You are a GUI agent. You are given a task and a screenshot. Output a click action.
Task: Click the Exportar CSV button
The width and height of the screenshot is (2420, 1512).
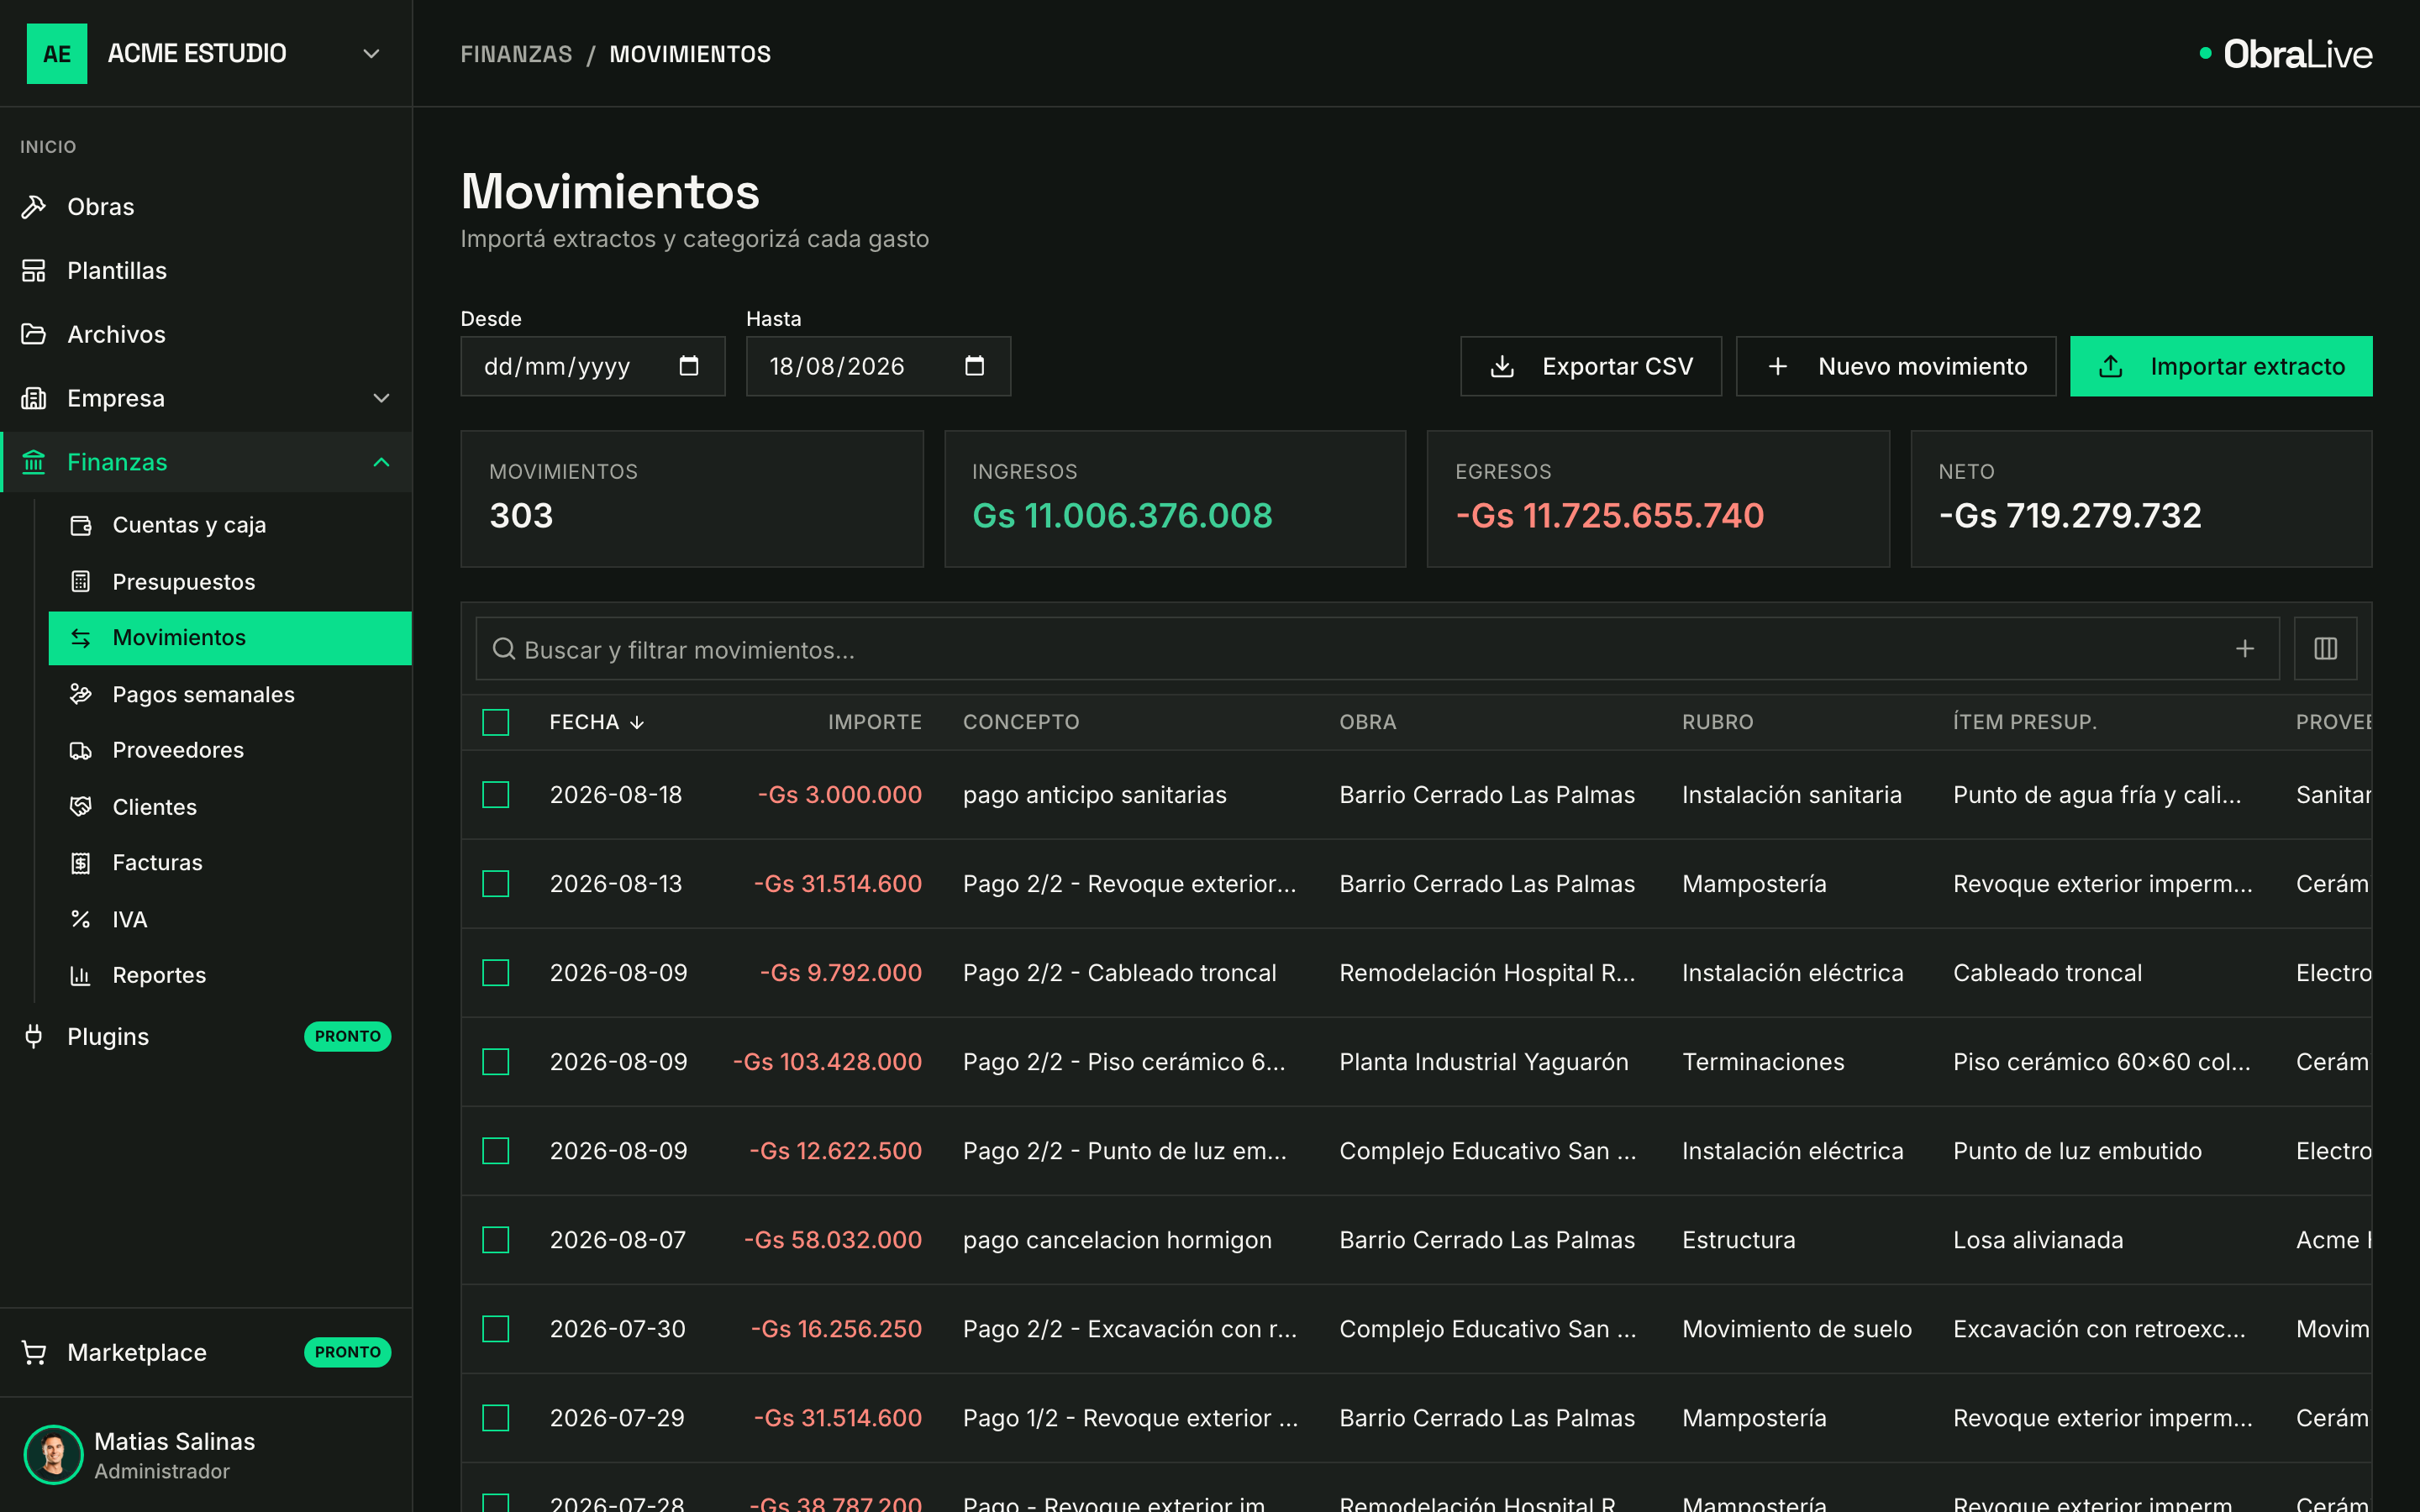[1591, 366]
